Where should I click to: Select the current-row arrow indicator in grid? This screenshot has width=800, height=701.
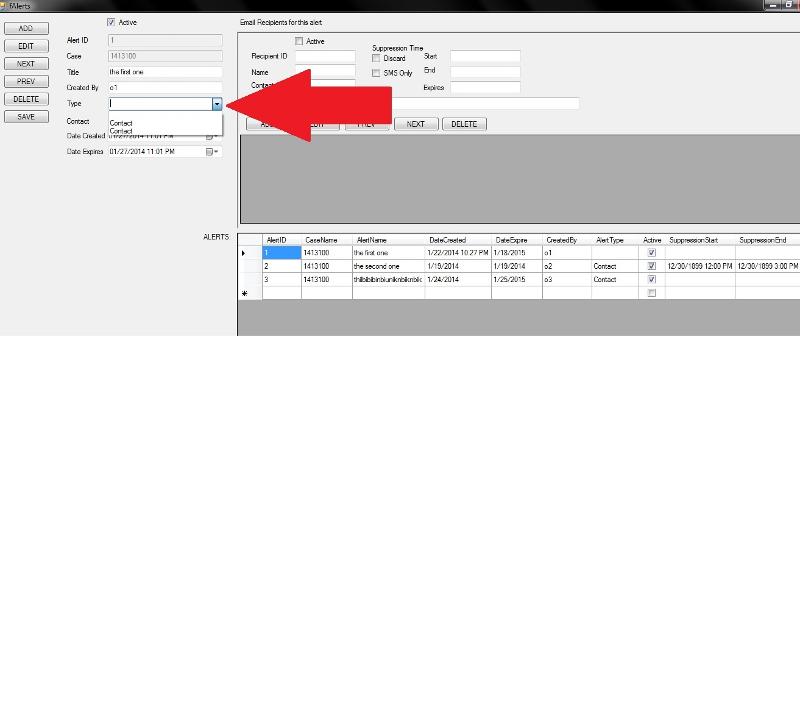245,253
